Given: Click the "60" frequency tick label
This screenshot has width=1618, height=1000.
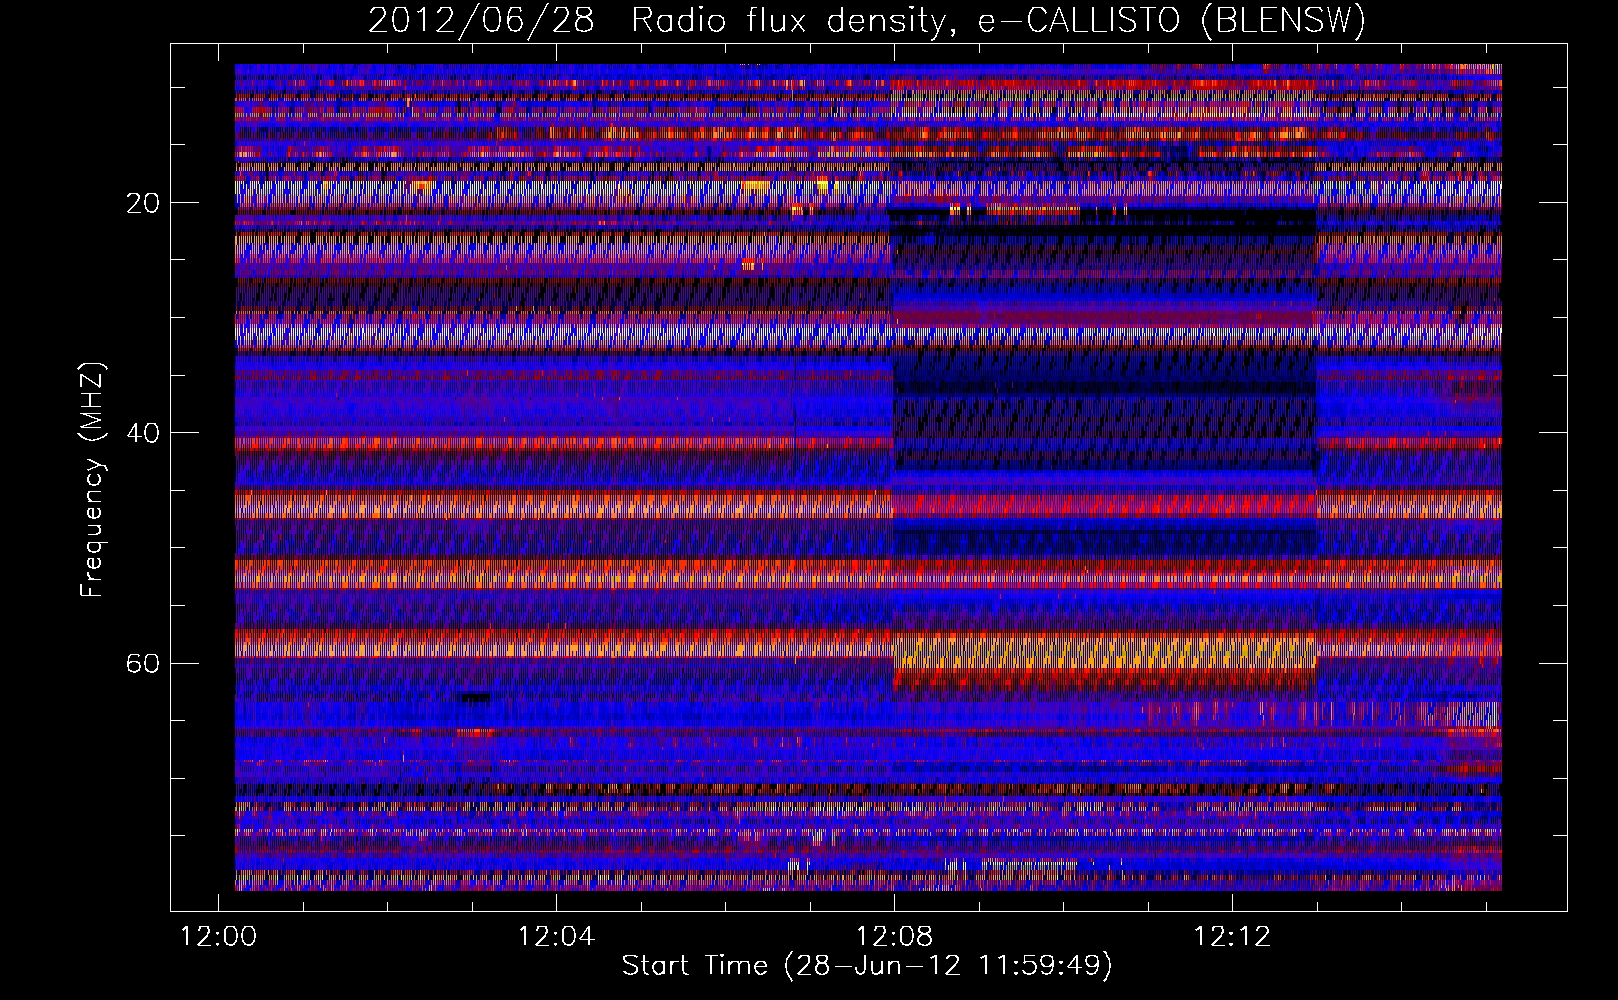Looking at the screenshot, I should point(144,664).
